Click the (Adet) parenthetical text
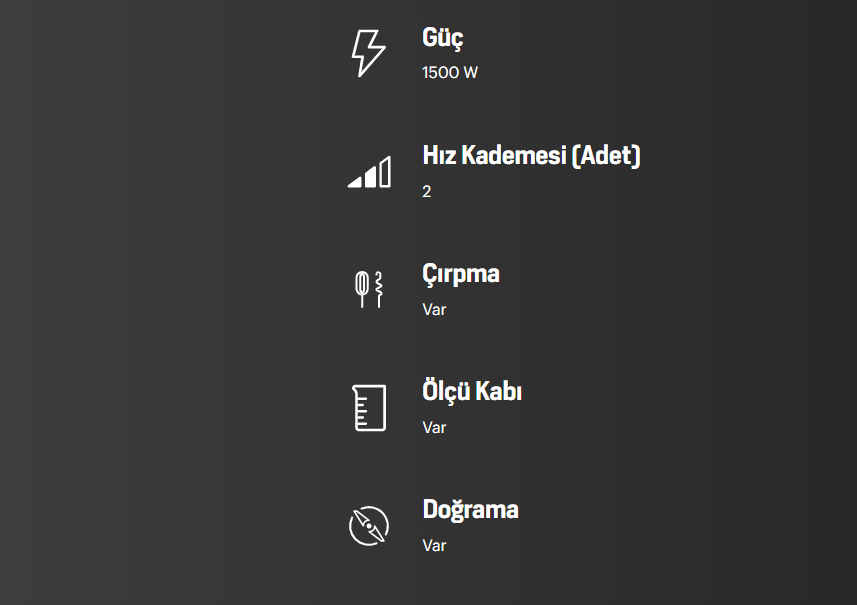Viewport: 857px width, 605px height. pyautogui.click(x=606, y=156)
